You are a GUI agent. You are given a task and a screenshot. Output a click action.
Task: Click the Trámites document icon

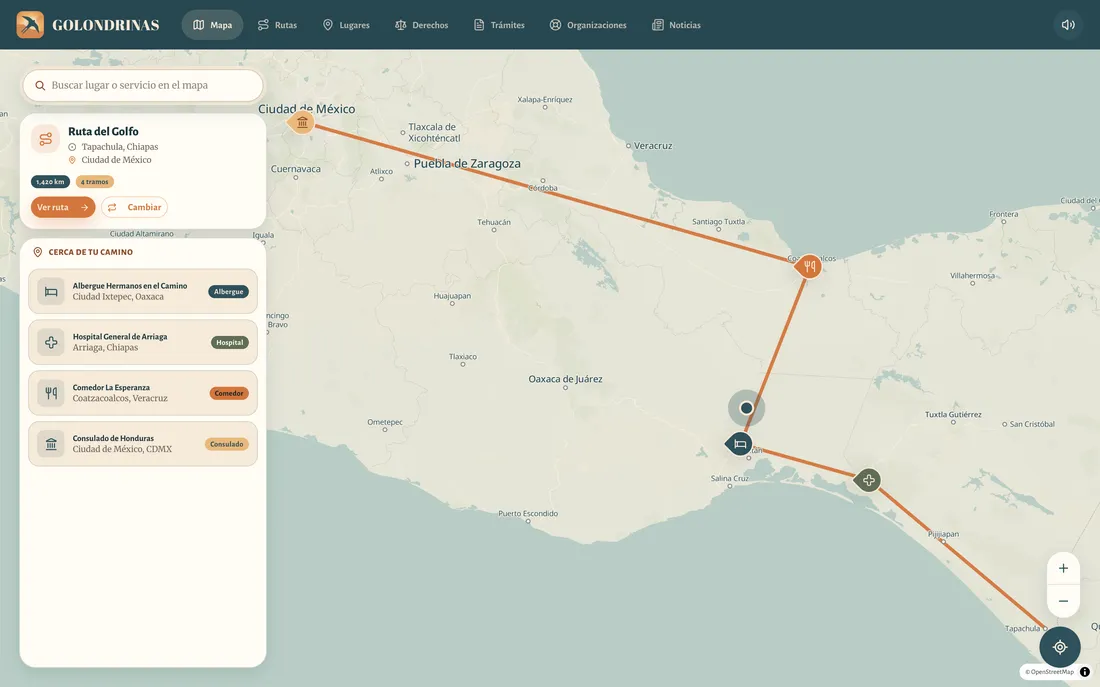[x=479, y=25]
